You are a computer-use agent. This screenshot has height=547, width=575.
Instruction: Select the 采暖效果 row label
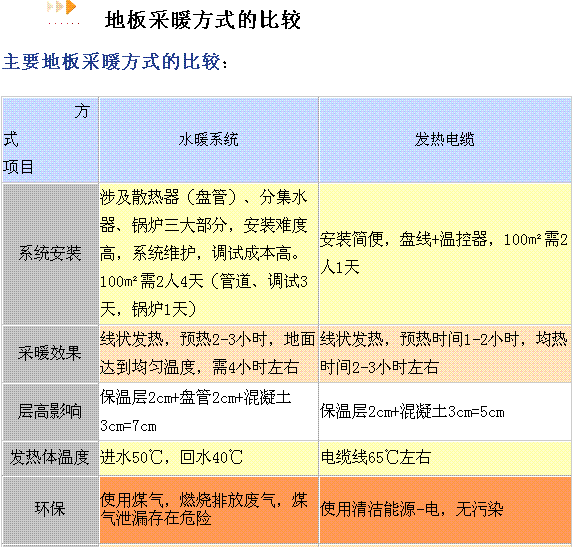[x=50, y=354]
